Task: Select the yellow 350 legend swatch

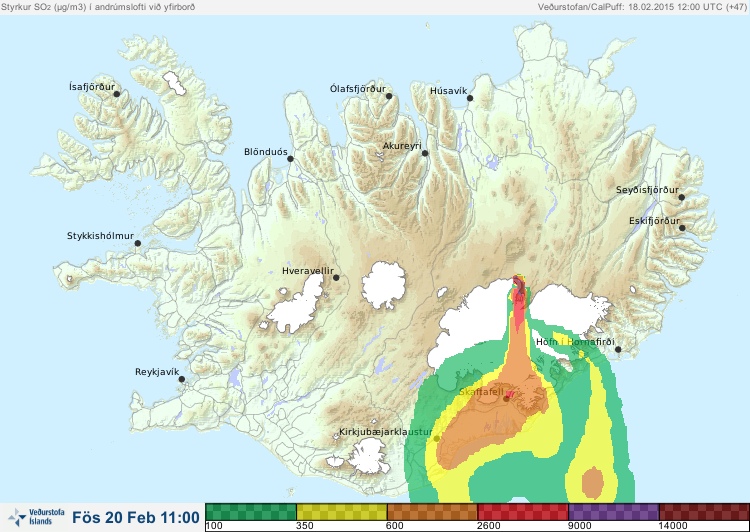Action: click(342, 512)
